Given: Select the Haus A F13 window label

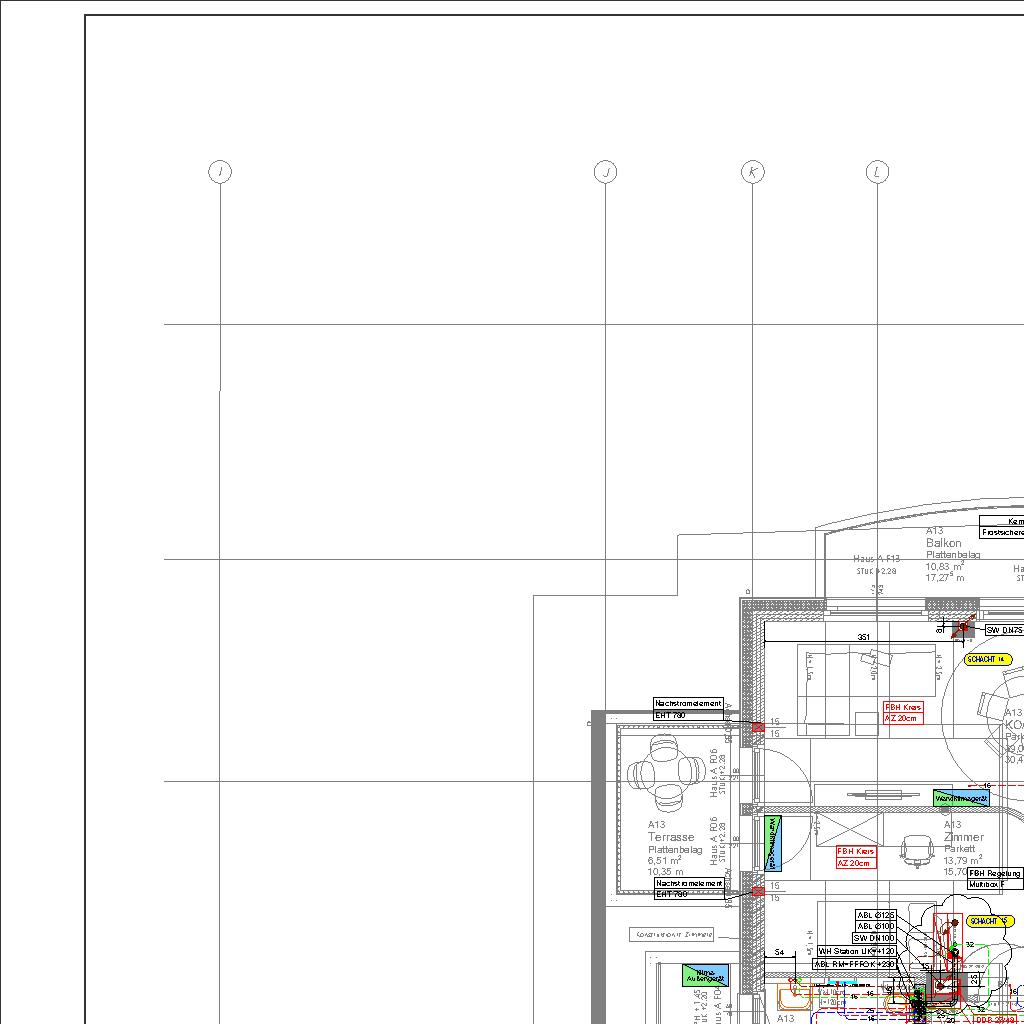Looking at the screenshot, I should coord(876,558).
